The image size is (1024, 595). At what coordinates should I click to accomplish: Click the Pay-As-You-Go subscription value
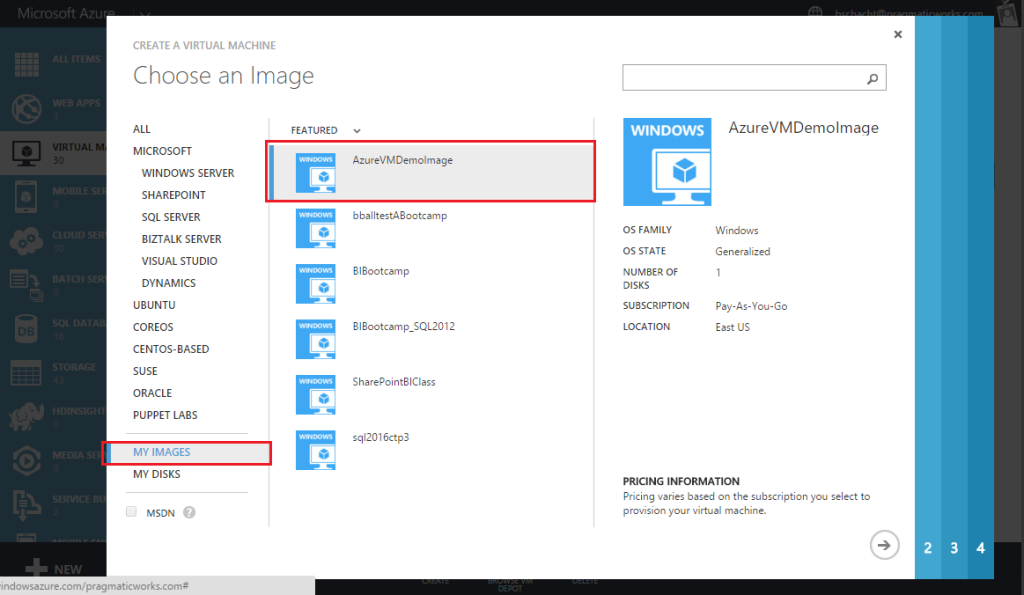point(751,306)
